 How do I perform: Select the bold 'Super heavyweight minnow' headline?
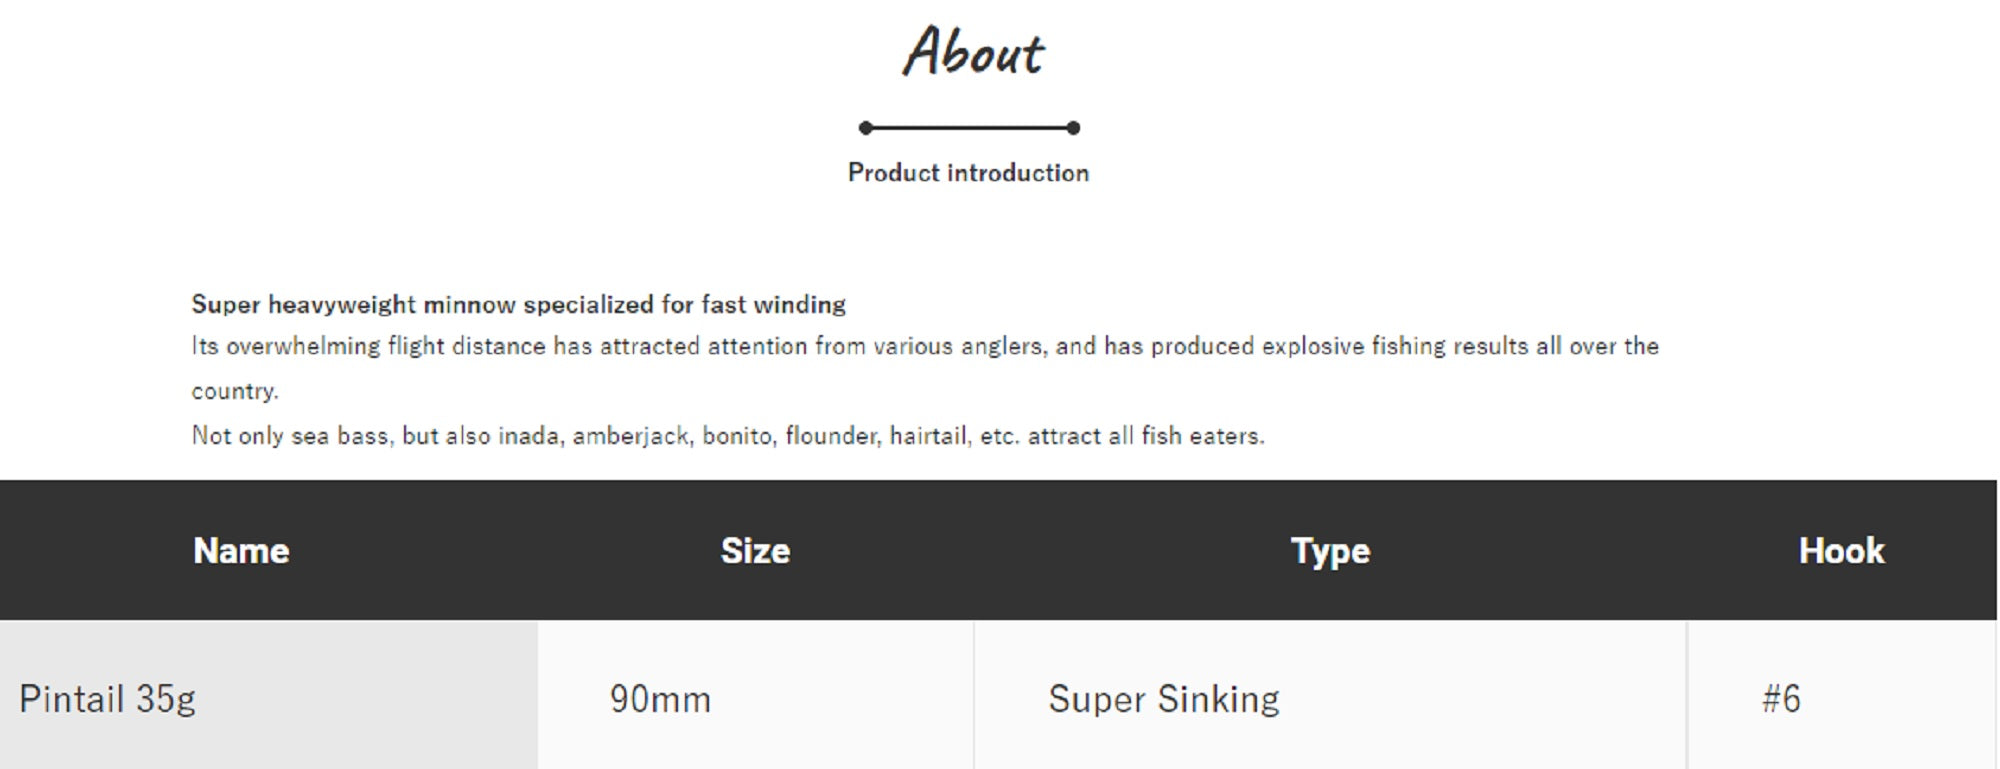518,304
